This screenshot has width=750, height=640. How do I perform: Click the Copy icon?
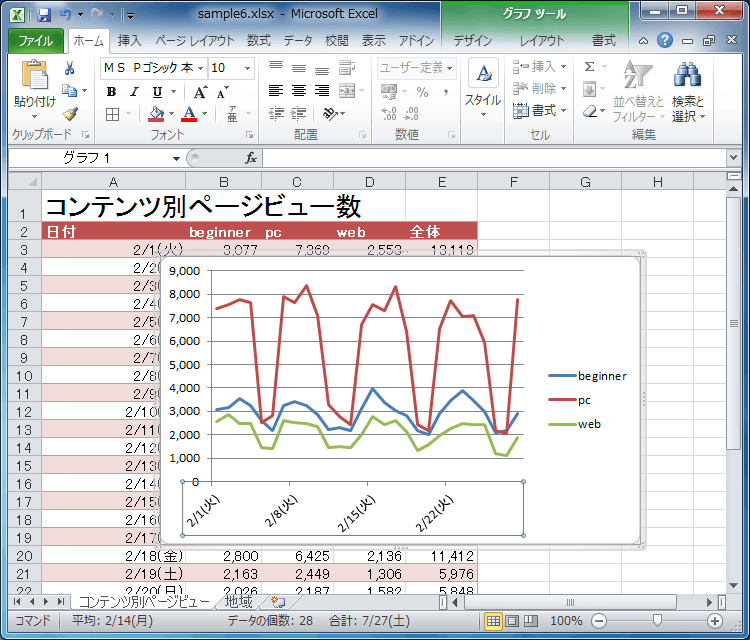pyautogui.click(x=70, y=90)
